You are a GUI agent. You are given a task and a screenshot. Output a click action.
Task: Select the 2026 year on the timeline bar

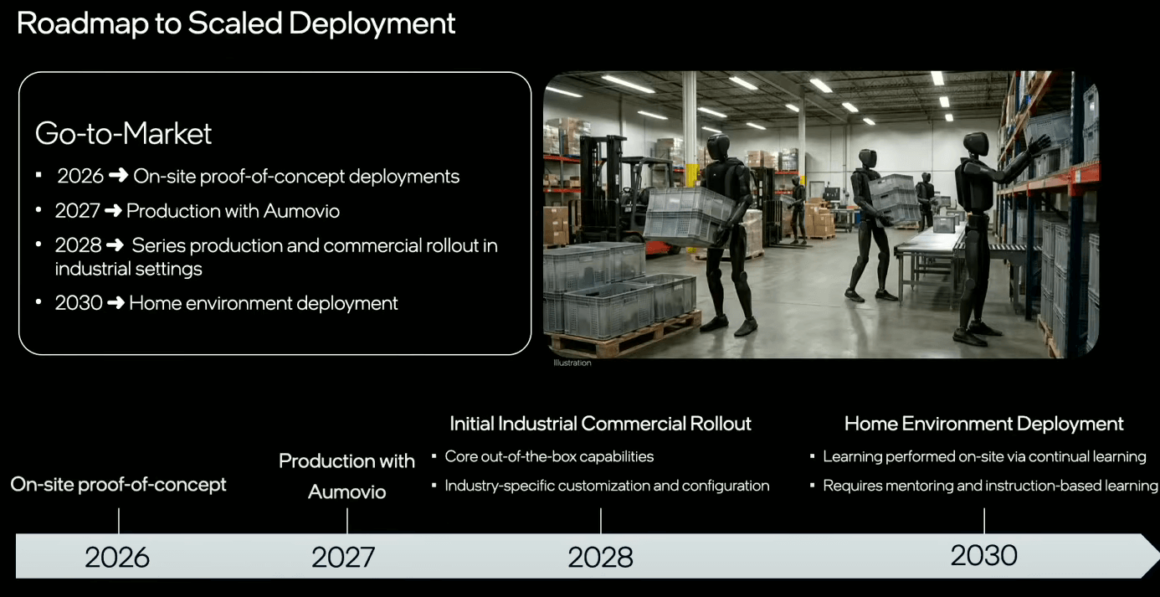(x=117, y=557)
